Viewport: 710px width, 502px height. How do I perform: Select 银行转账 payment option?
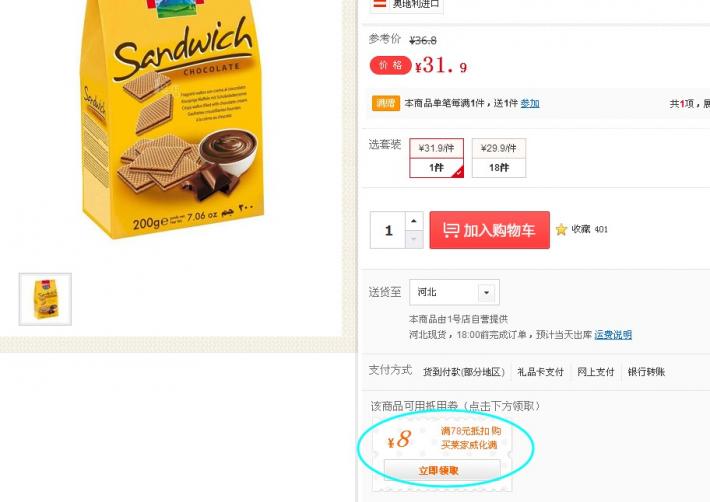click(646, 372)
